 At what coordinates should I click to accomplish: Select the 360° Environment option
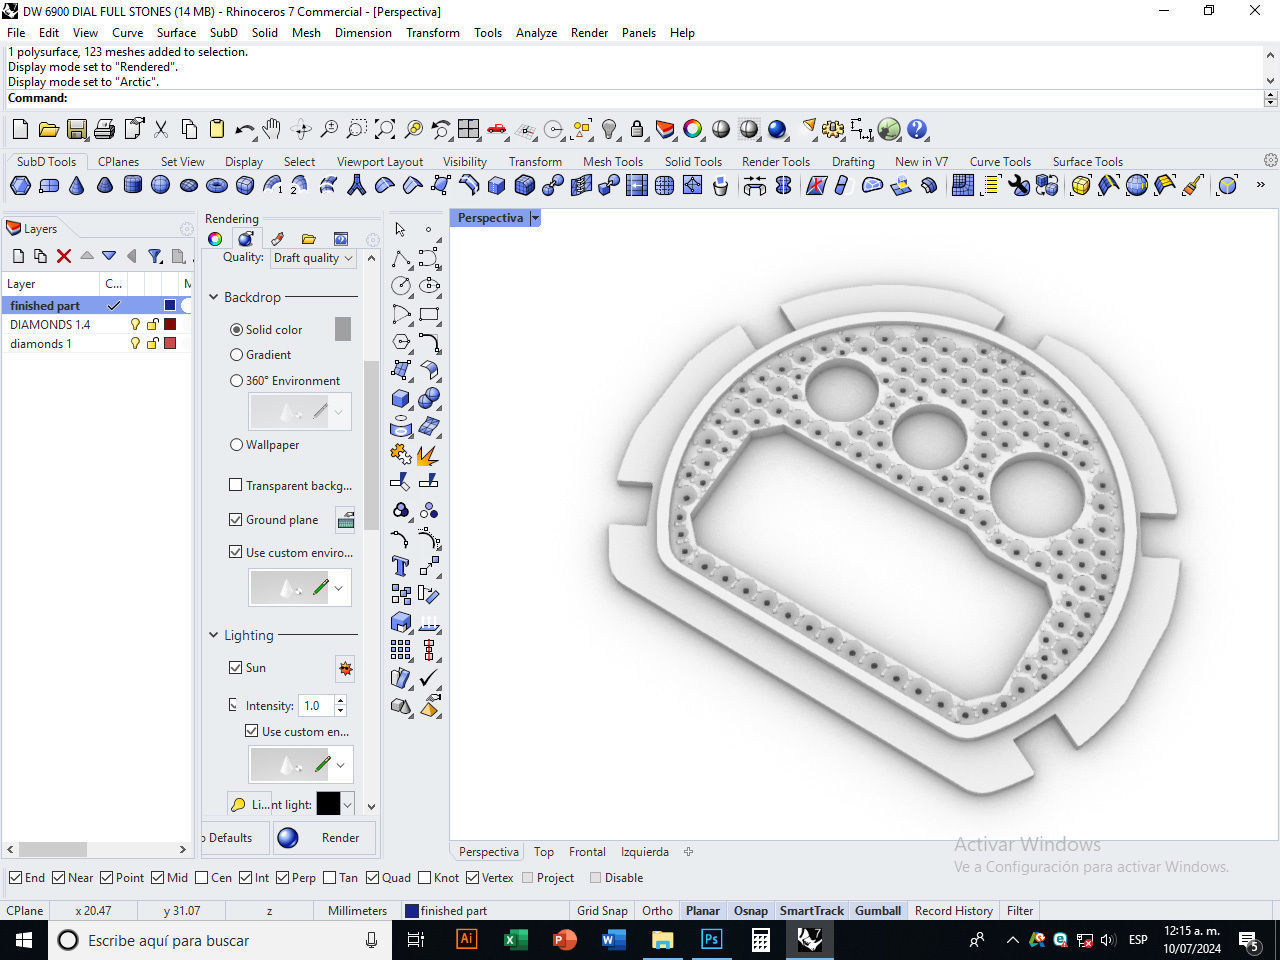[236, 380]
